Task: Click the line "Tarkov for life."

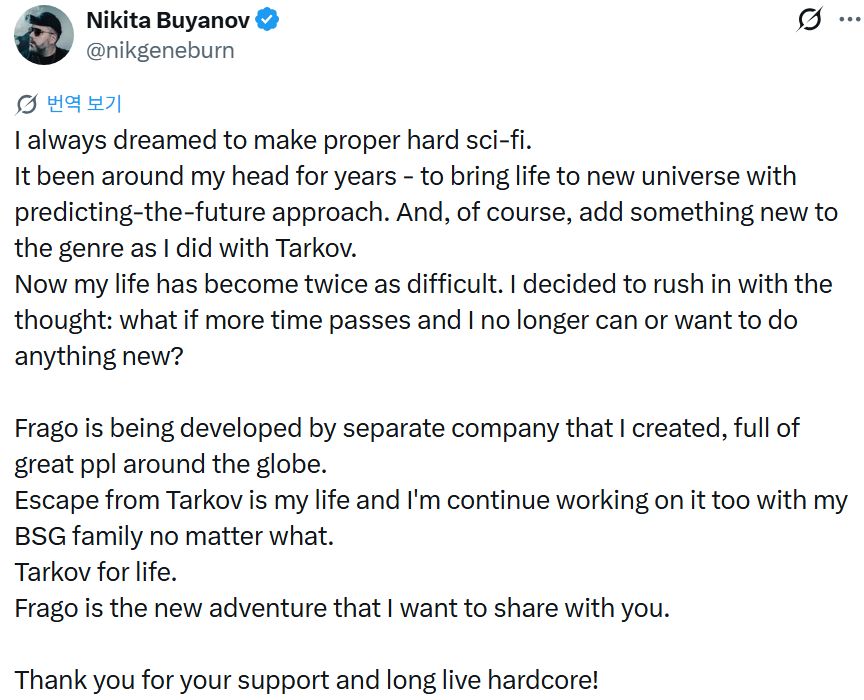Action: 97,572
